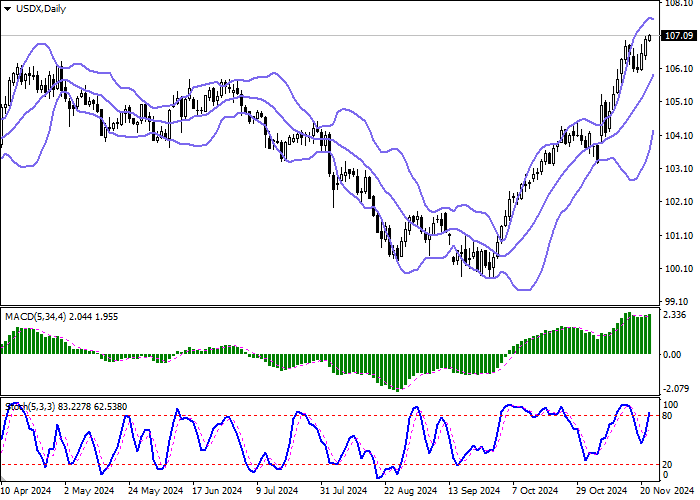Click the 9 Jul 2024 date label

coord(277,491)
